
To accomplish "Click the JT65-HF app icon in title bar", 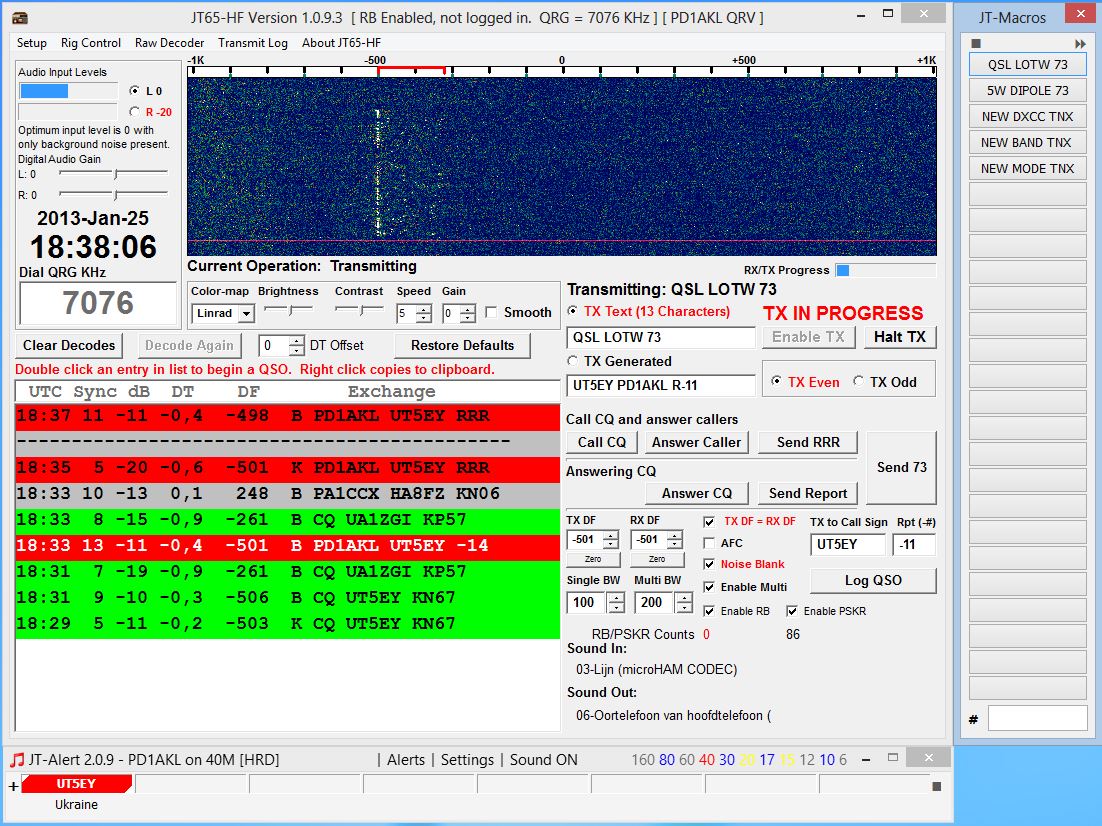I will tap(20, 17).
